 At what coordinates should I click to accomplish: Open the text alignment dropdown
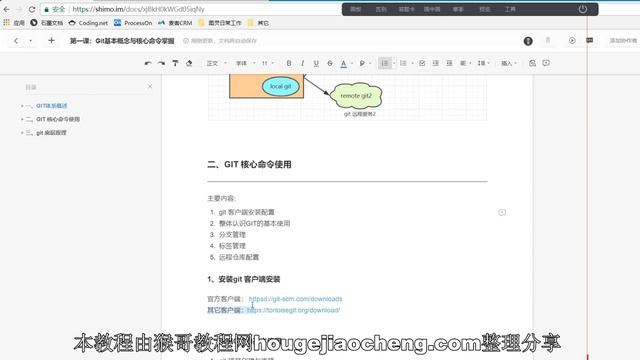pos(465,63)
